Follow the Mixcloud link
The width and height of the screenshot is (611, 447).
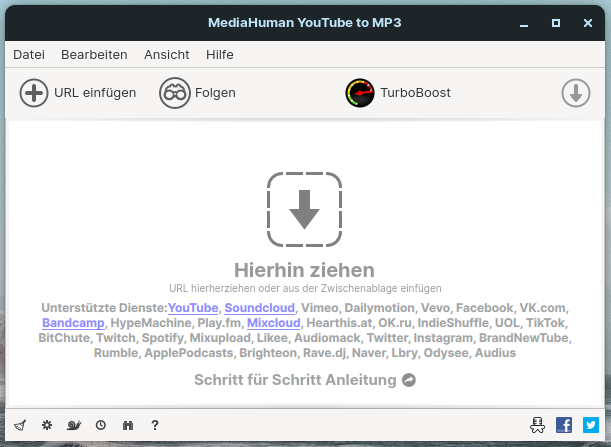pos(274,323)
